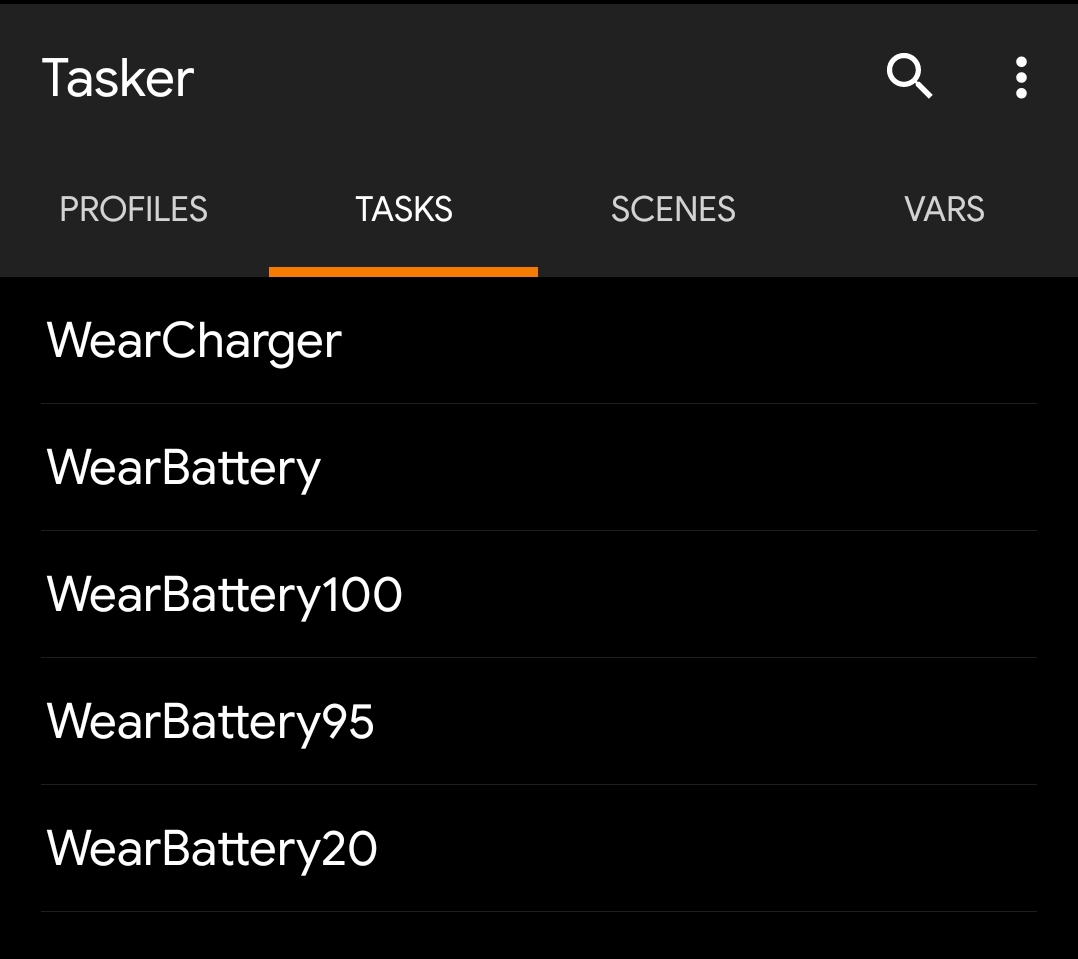The width and height of the screenshot is (1078, 959).
Task: Search tasks using the top bar icon
Action: click(909, 77)
